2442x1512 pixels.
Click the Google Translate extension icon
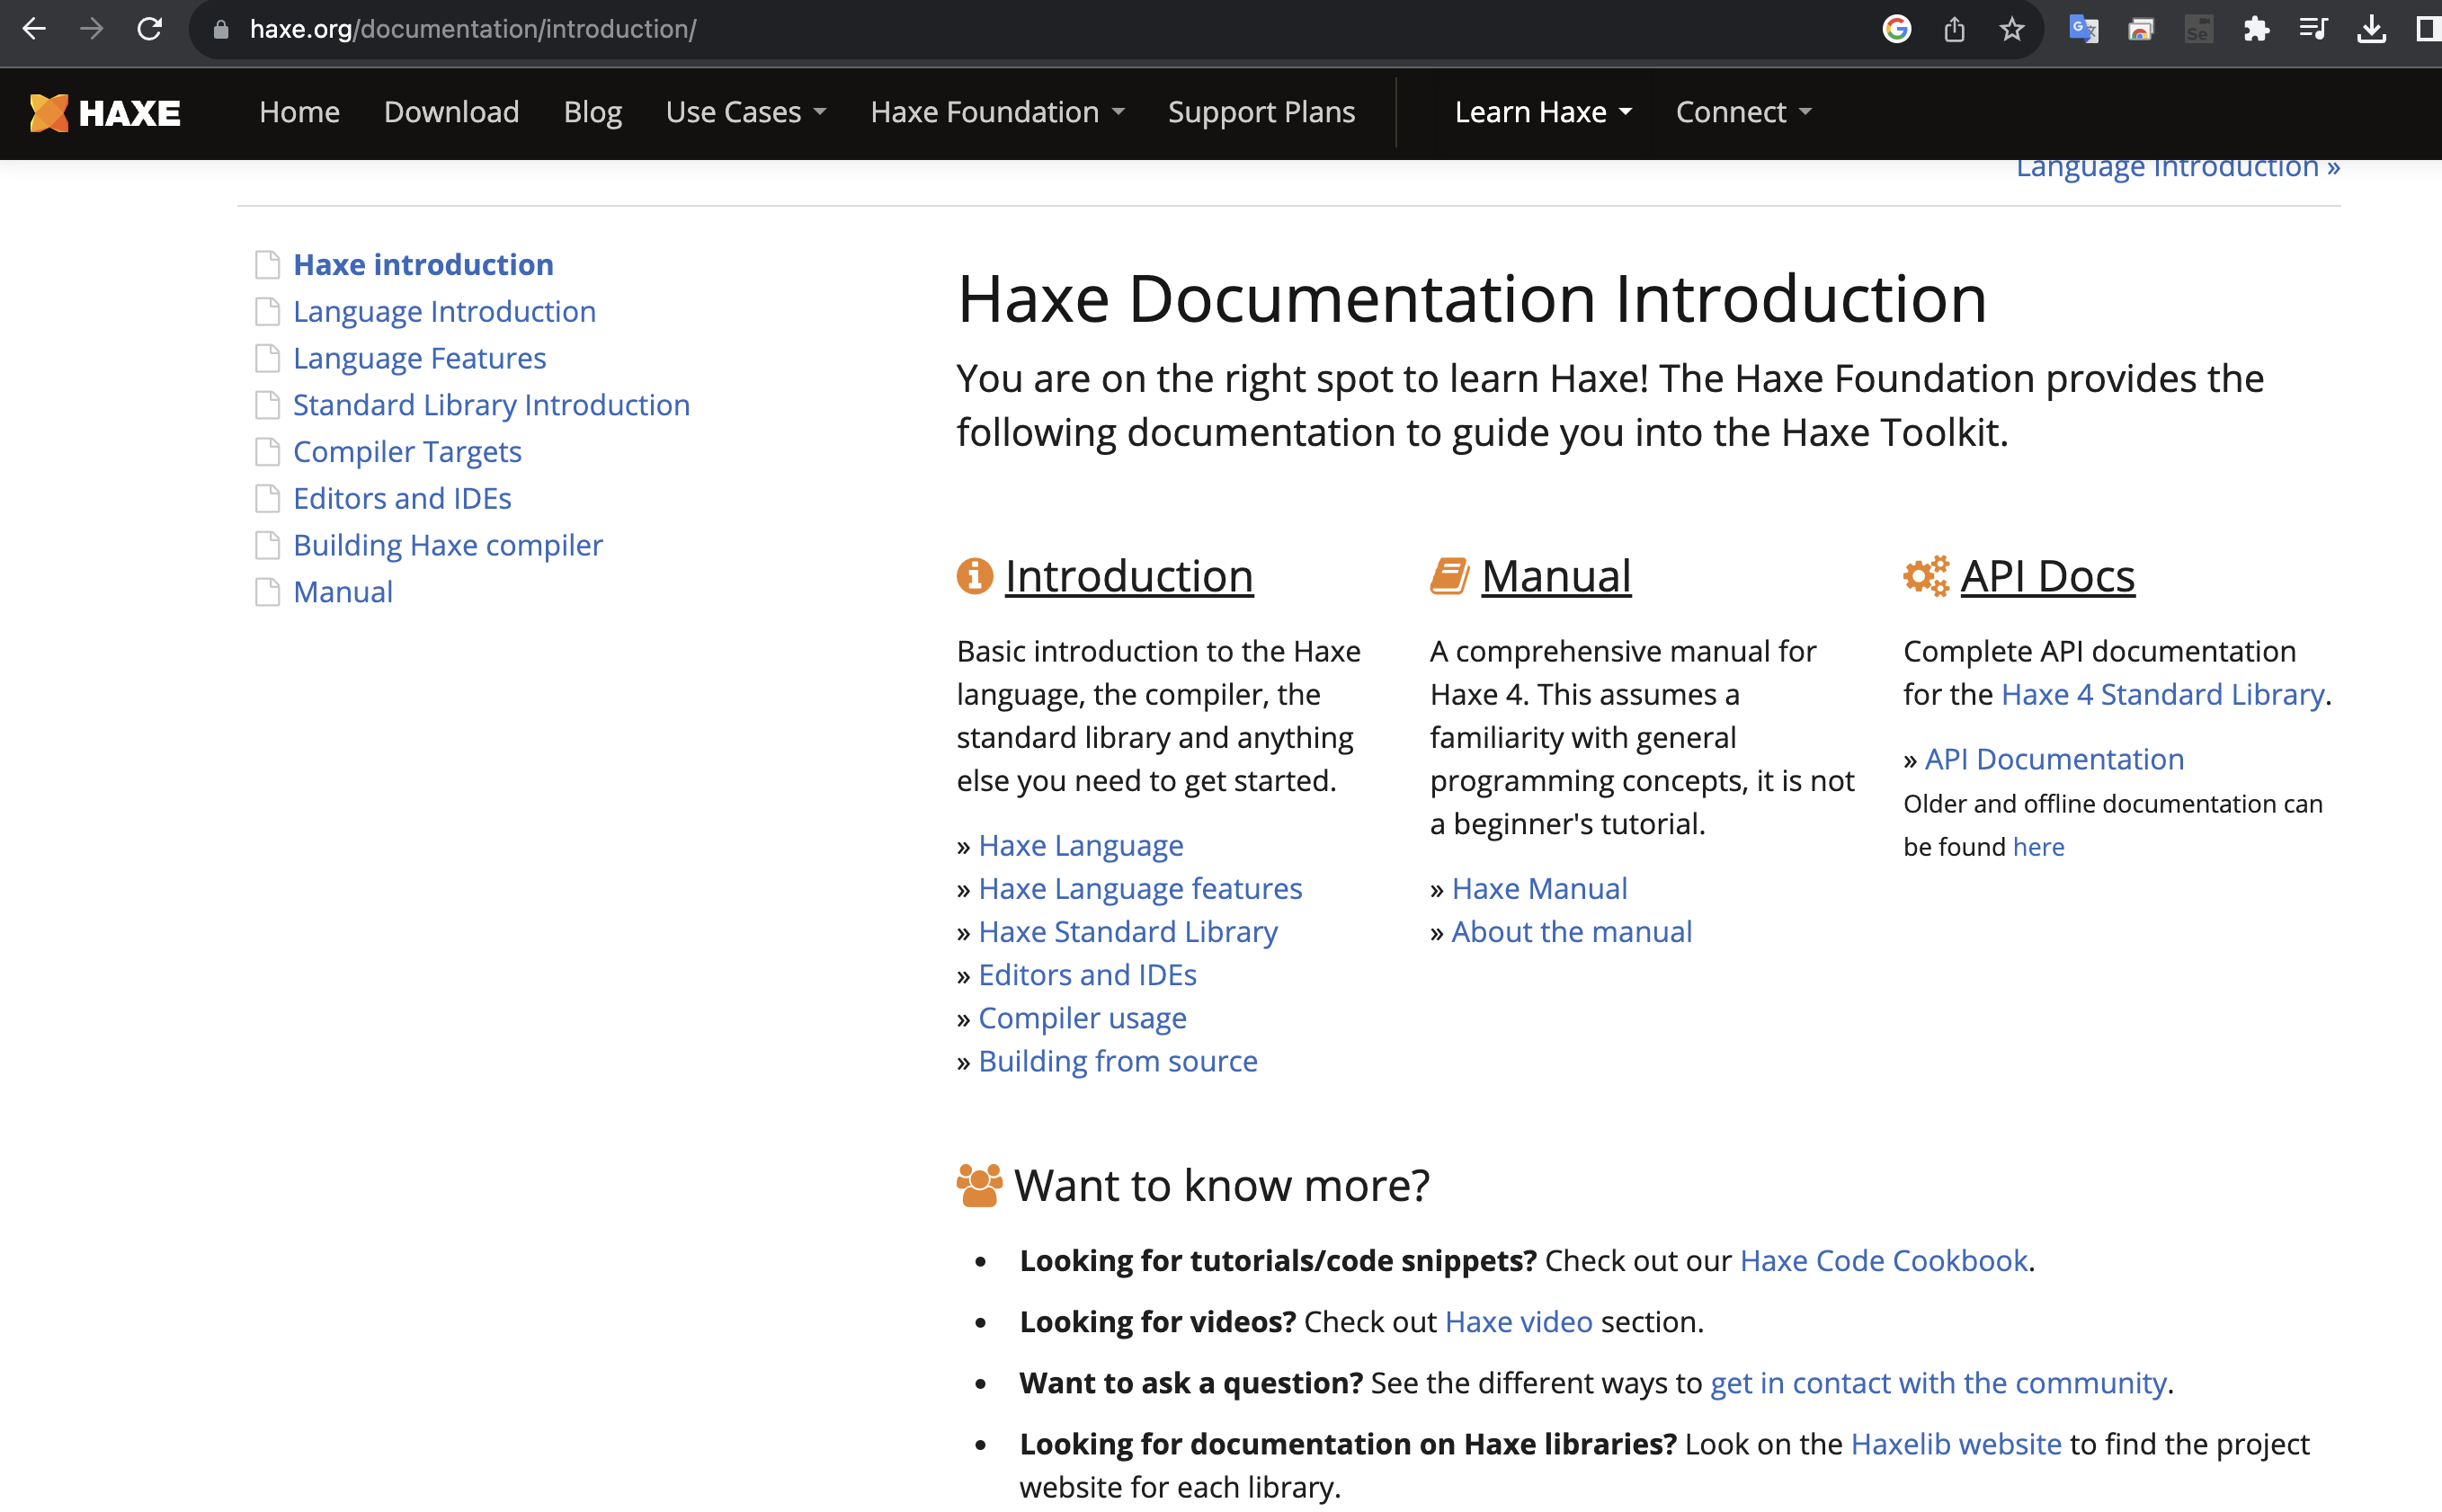(2083, 29)
